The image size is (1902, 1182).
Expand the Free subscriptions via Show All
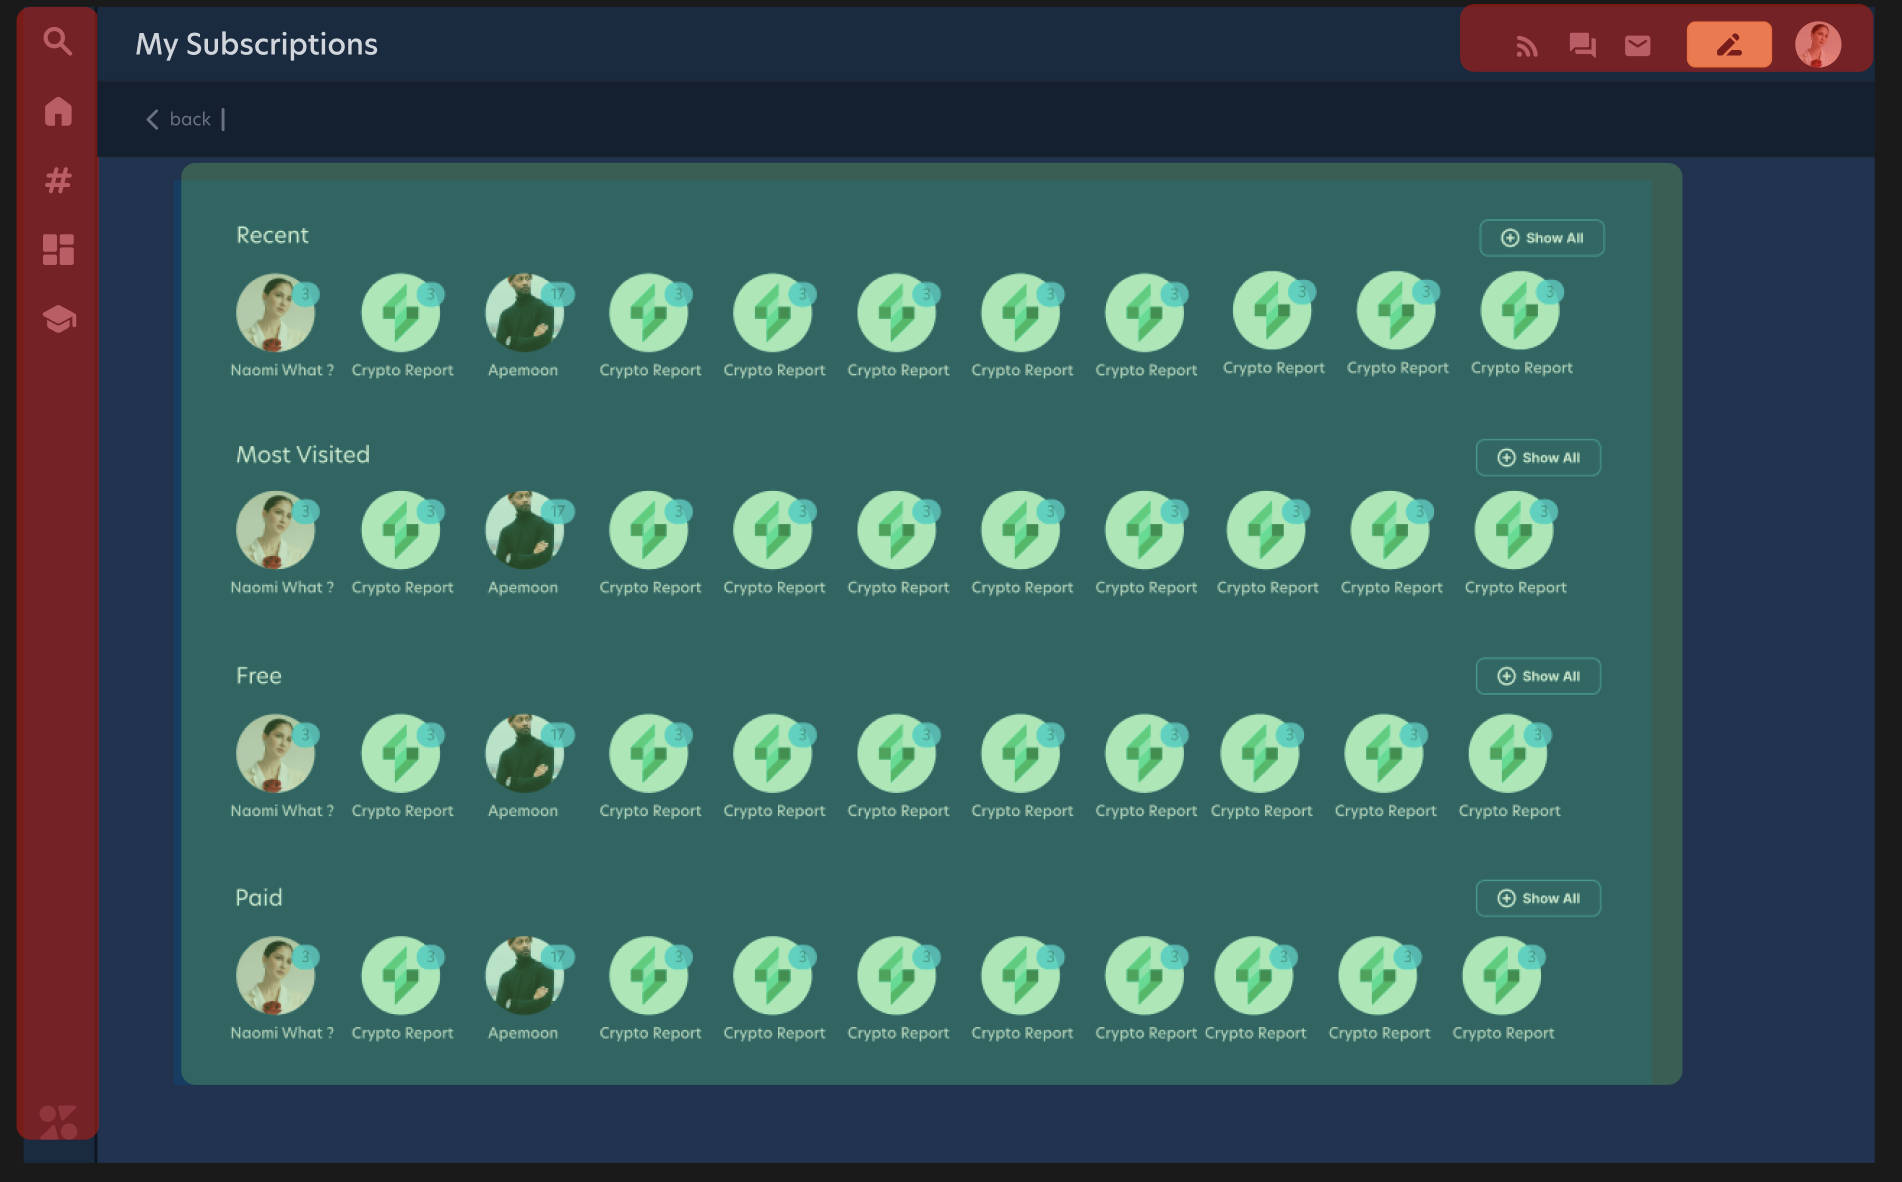tap(1538, 676)
